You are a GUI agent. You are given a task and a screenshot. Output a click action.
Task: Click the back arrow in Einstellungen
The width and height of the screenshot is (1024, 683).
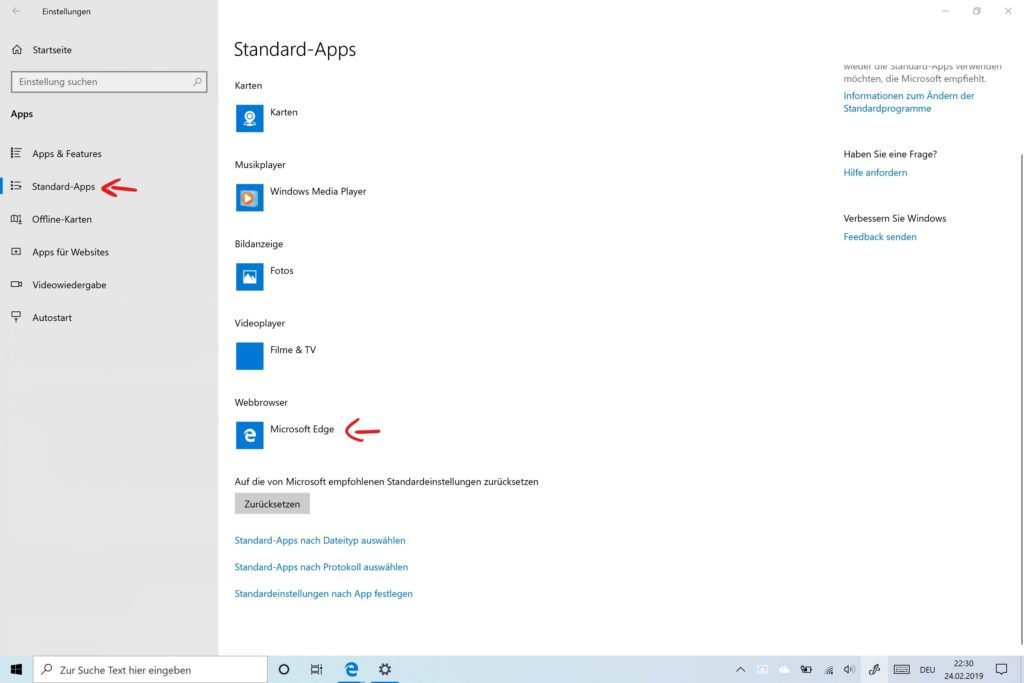pyautogui.click(x=16, y=11)
